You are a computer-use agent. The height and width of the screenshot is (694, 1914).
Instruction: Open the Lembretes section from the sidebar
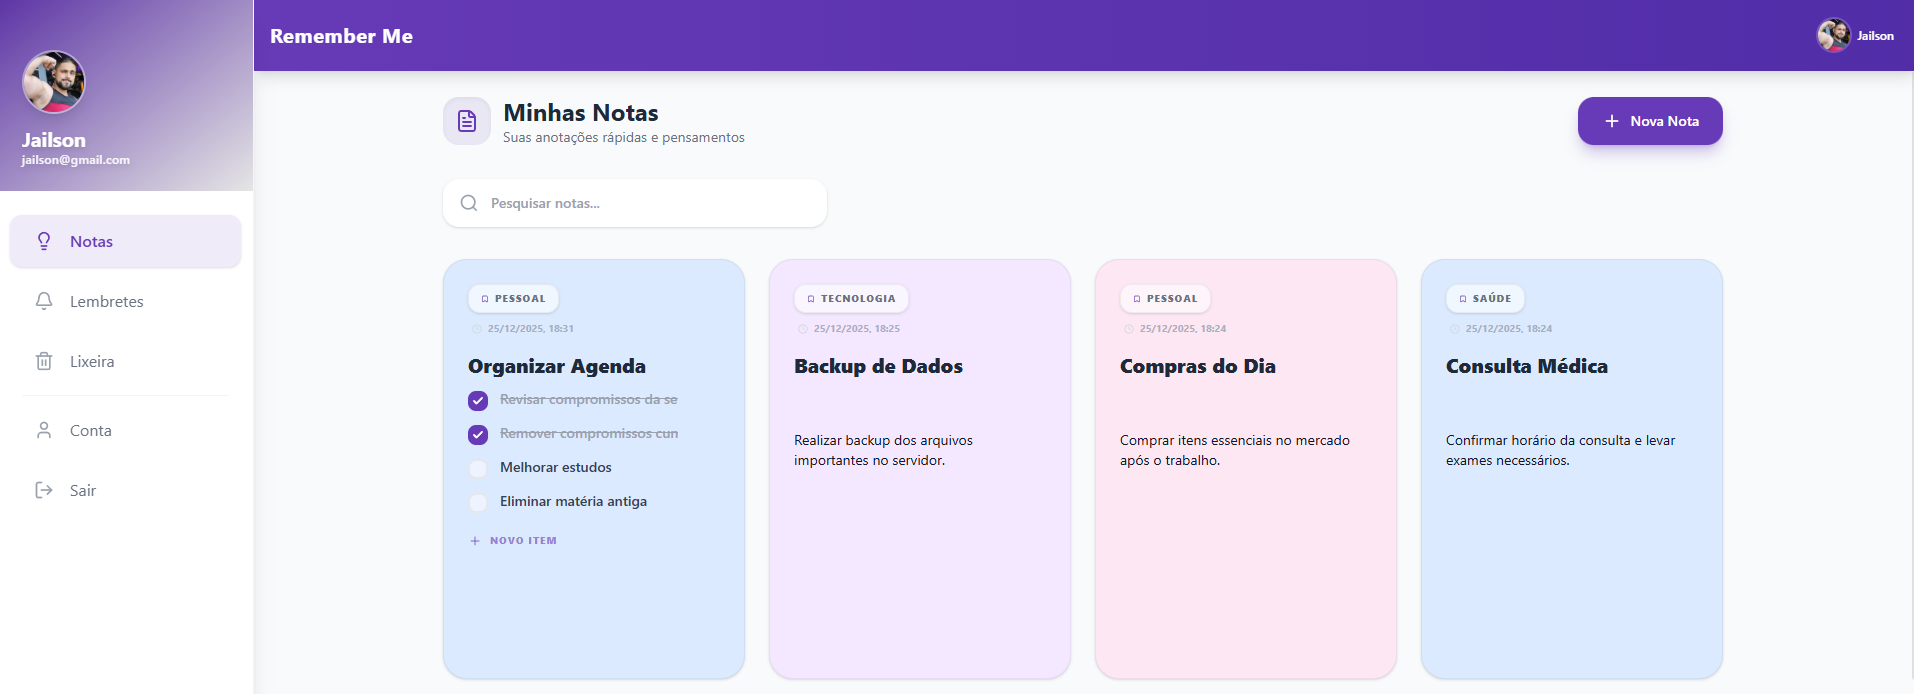click(106, 301)
